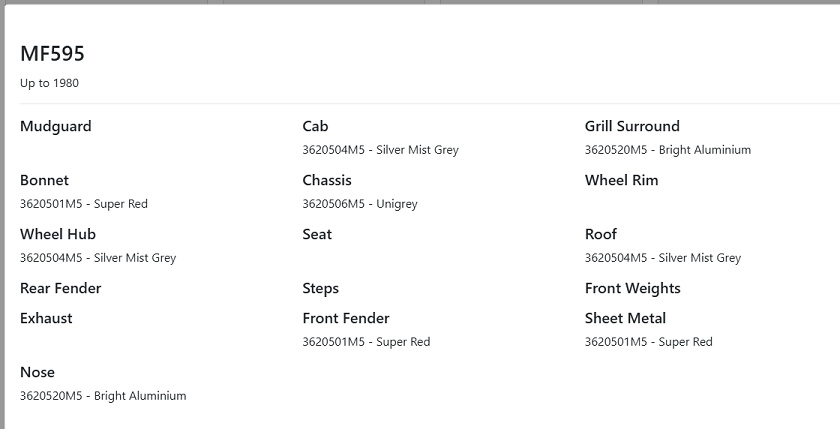Click the Grill Surround label
Screen dimensions: 840x429
[x=632, y=126]
